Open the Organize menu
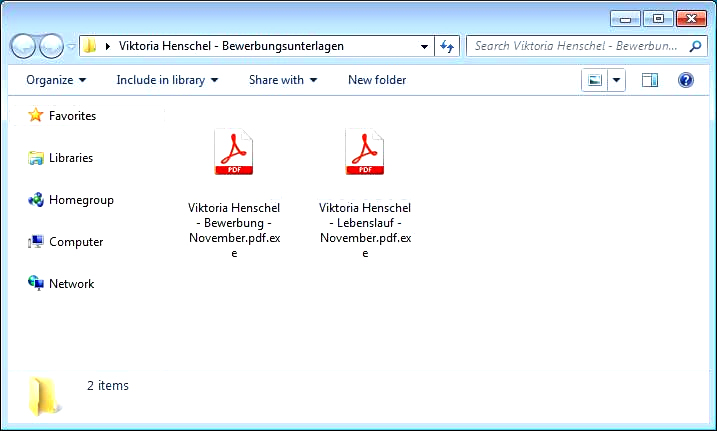Viewport: 717px width, 431px height. click(56, 80)
